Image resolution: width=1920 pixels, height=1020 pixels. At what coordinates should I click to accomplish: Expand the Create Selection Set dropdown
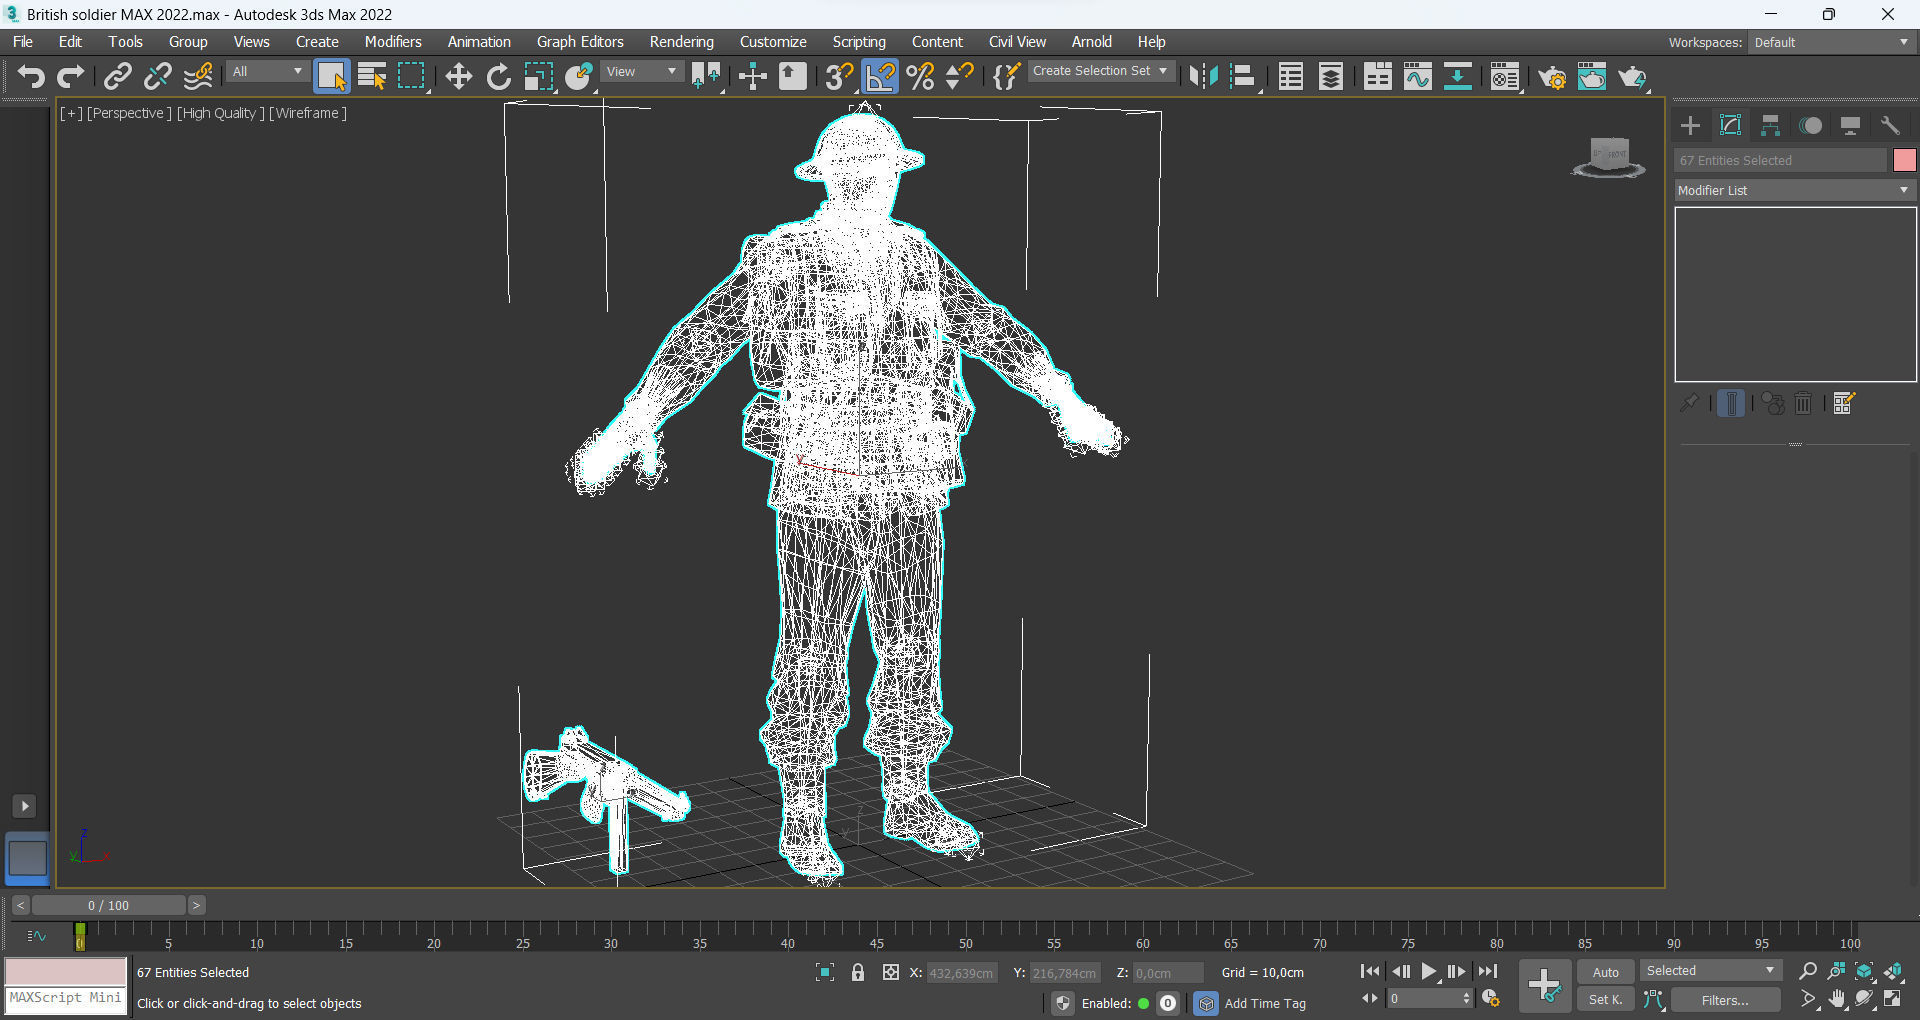pos(1100,71)
